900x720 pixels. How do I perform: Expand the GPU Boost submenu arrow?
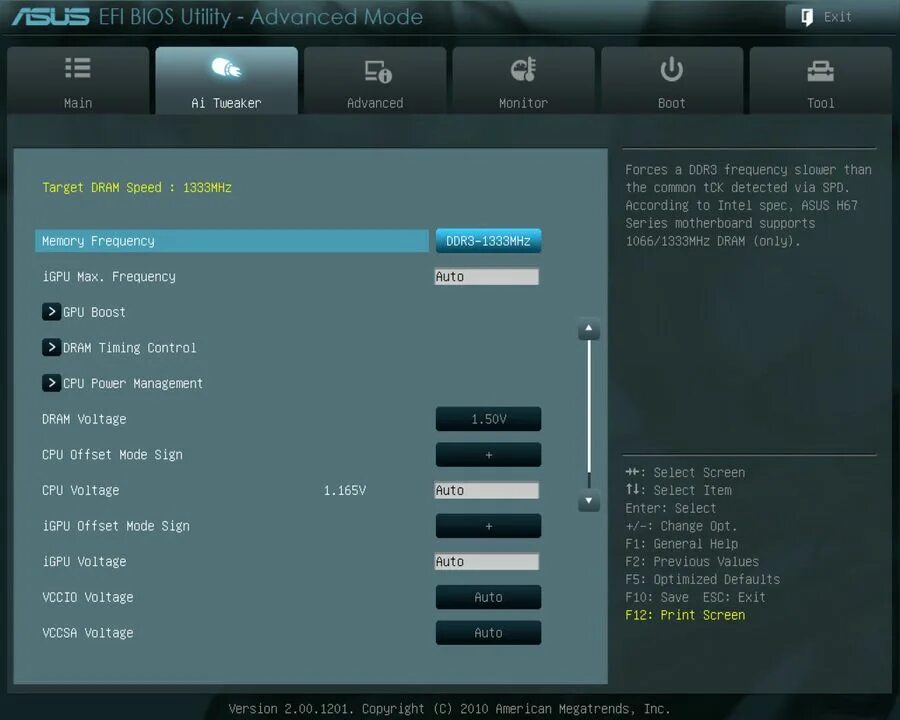[x=51, y=312]
